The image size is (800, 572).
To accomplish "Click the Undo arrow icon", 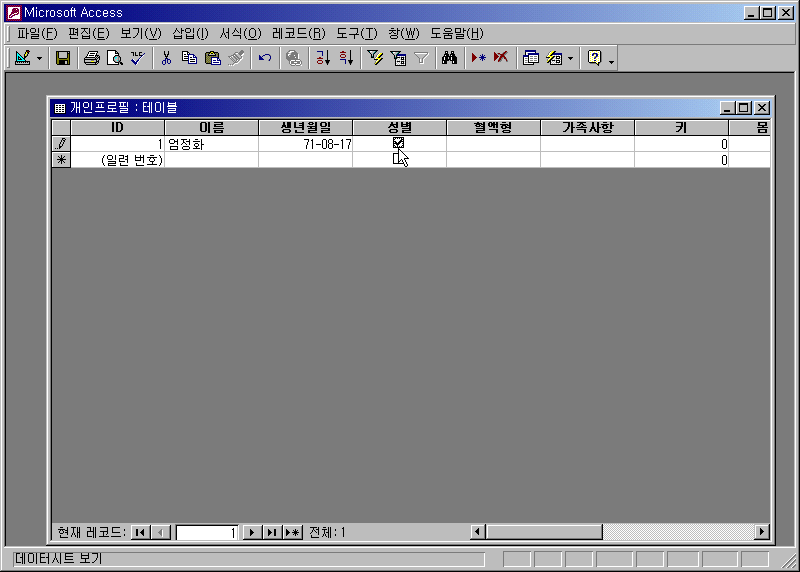I will tap(265, 58).
